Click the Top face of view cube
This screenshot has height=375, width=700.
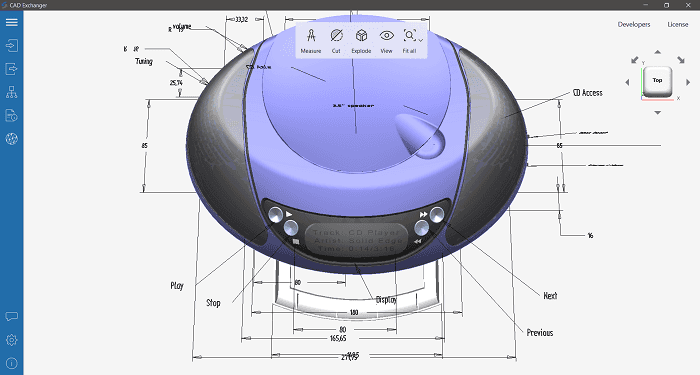[658, 81]
